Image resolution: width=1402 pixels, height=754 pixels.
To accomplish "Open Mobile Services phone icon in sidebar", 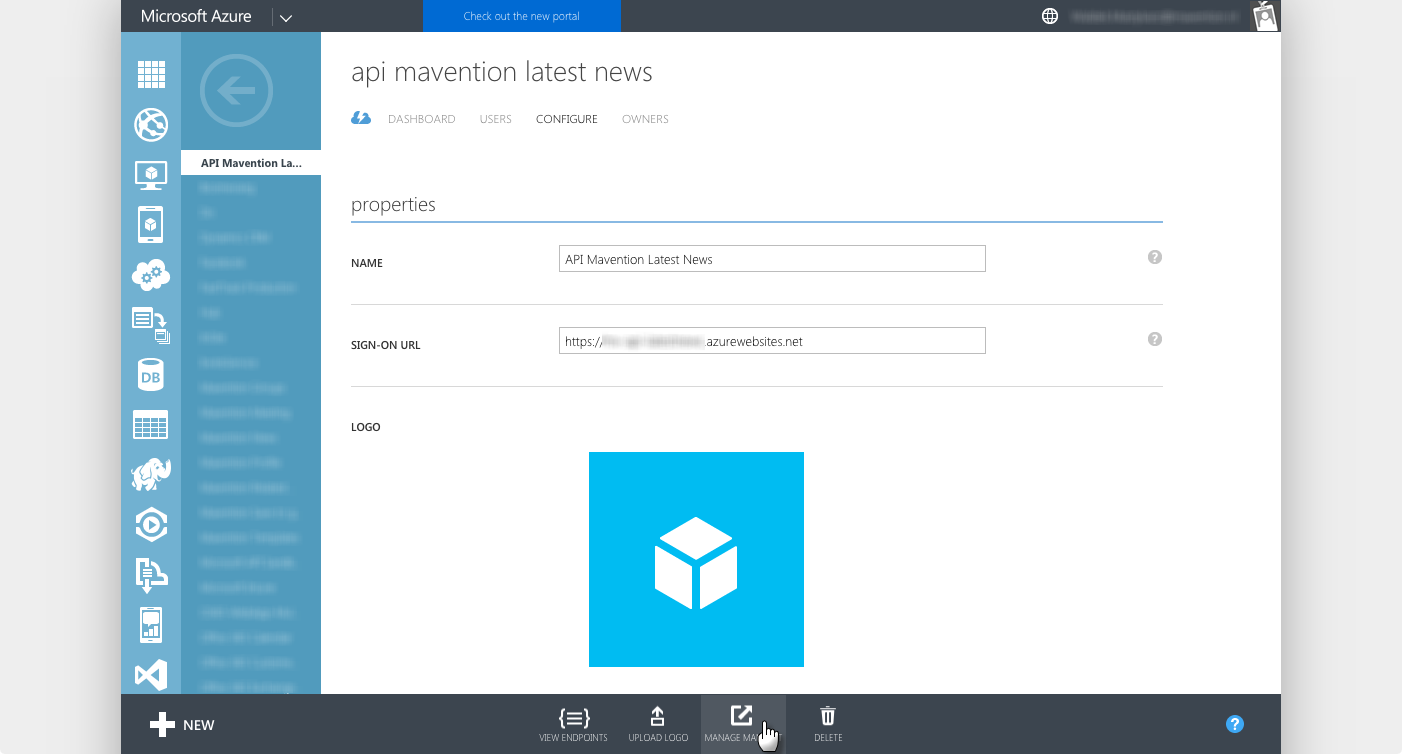I will coord(151,224).
